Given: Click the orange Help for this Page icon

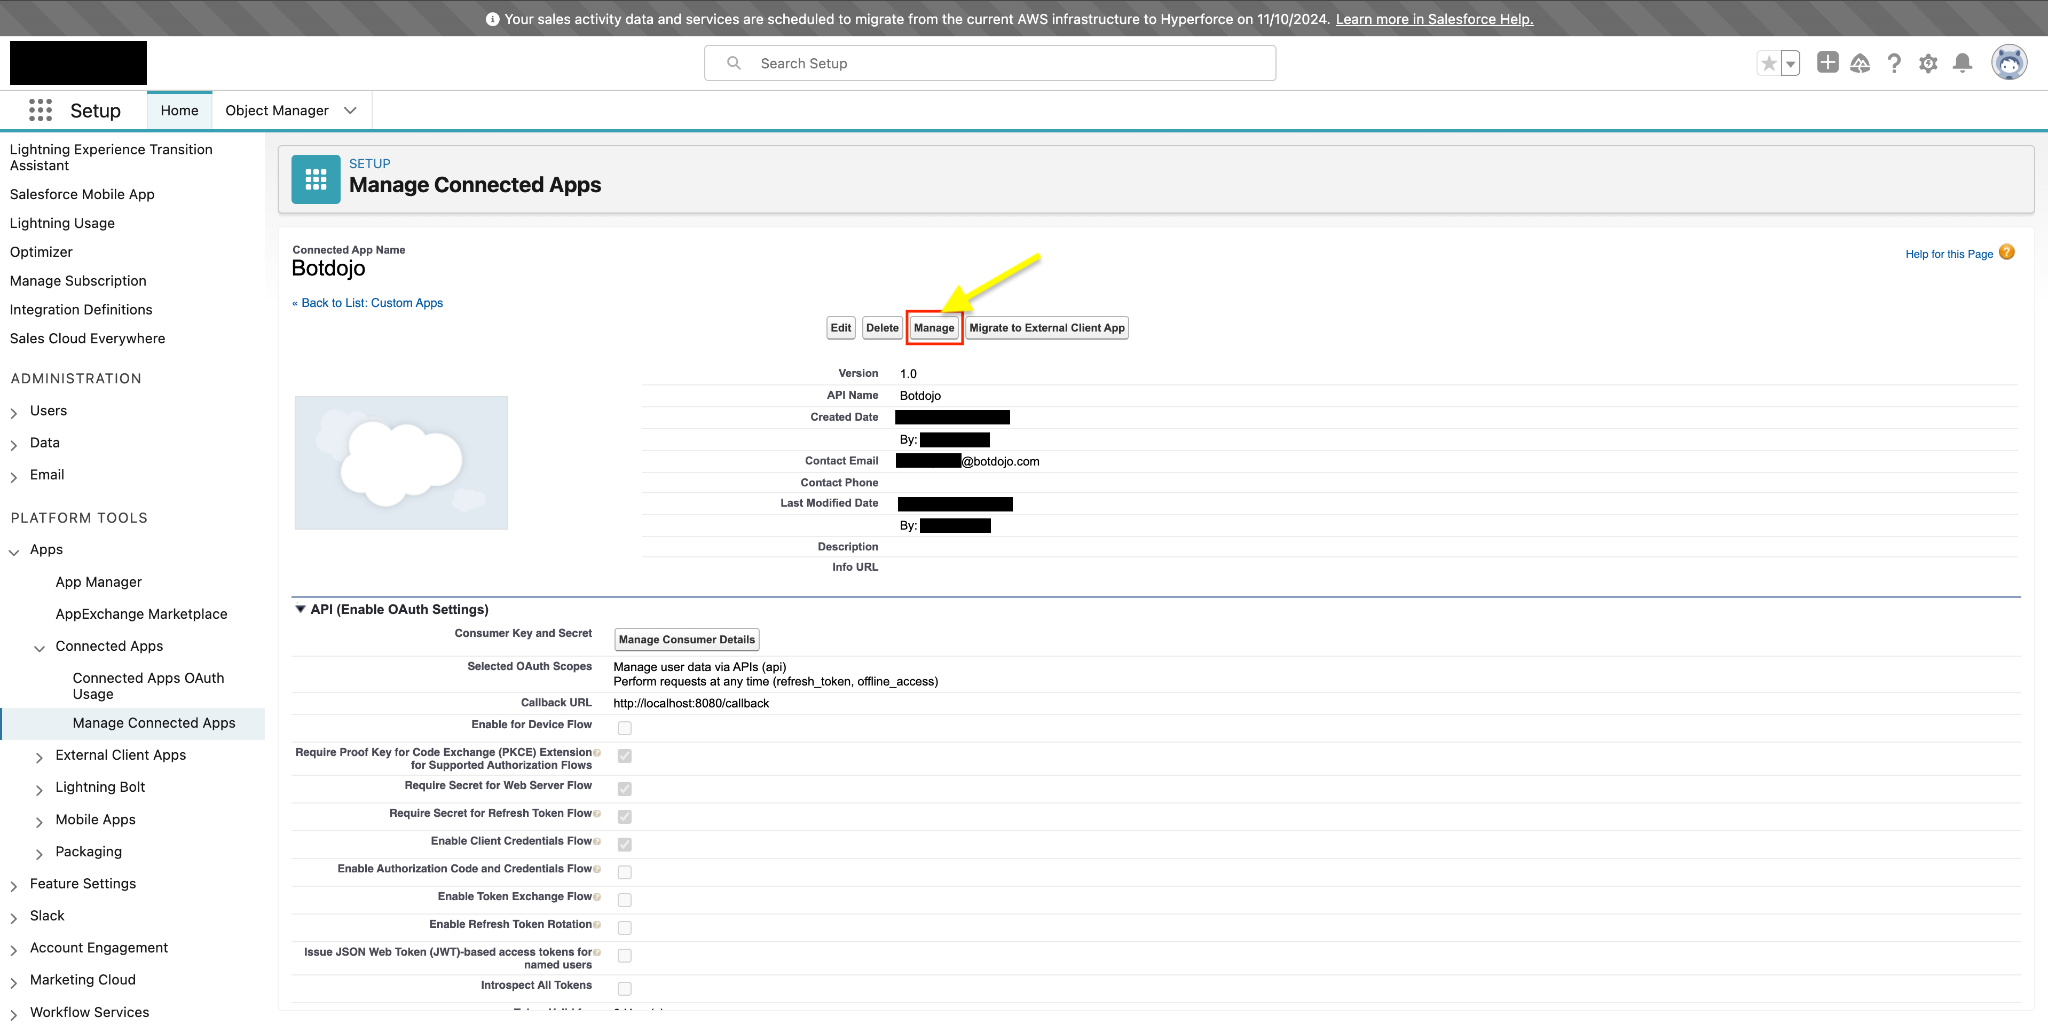Looking at the screenshot, I should click(x=2007, y=252).
